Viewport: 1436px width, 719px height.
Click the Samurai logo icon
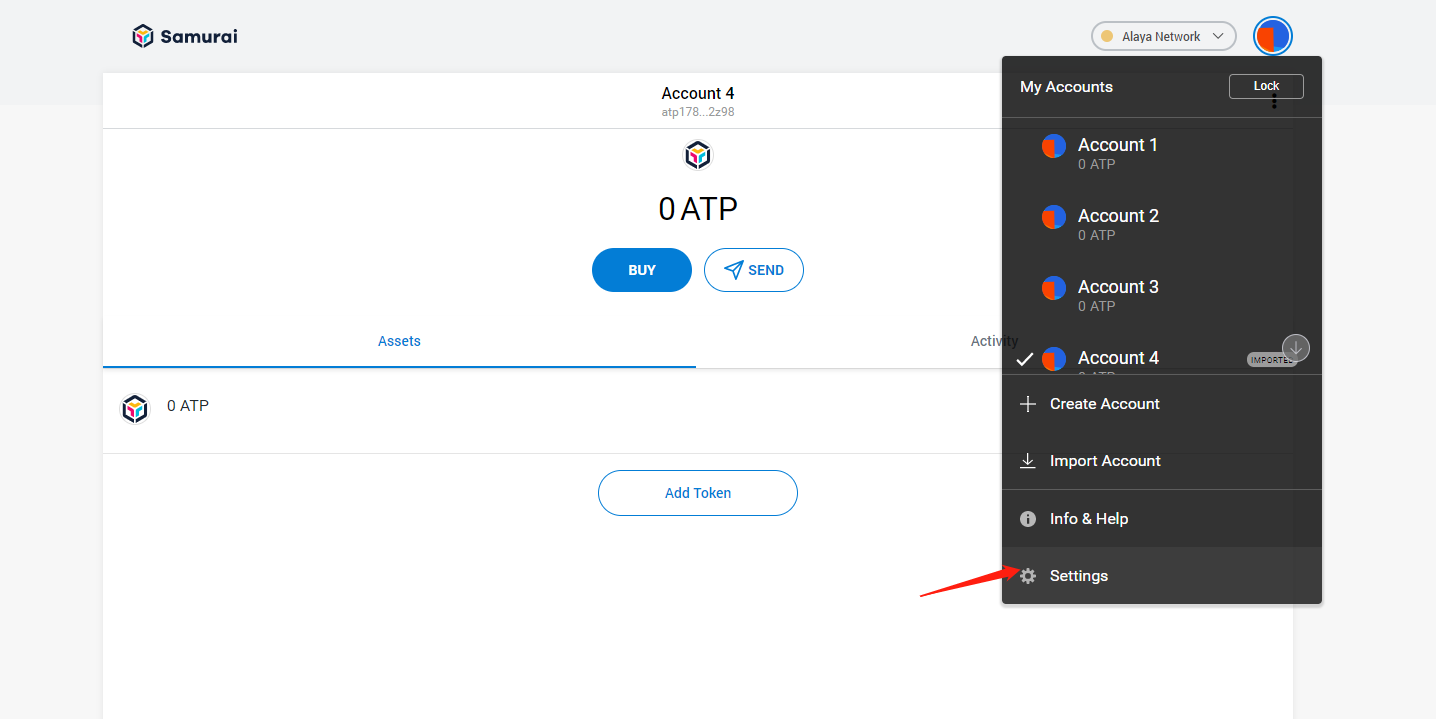pos(144,37)
